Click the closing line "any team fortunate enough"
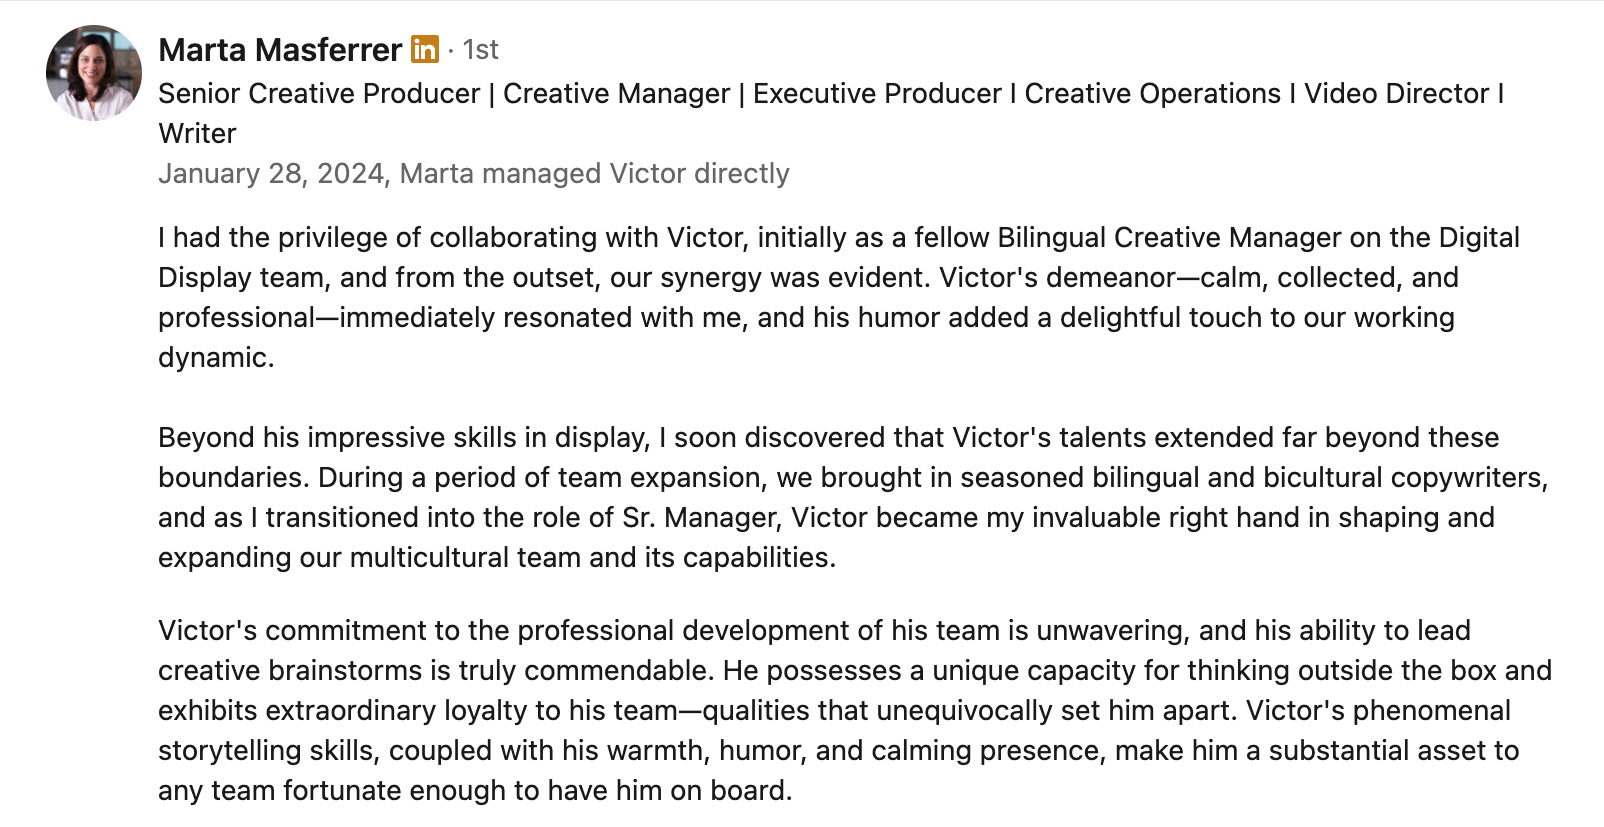1604x827 pixels. (x=475, y=790)
